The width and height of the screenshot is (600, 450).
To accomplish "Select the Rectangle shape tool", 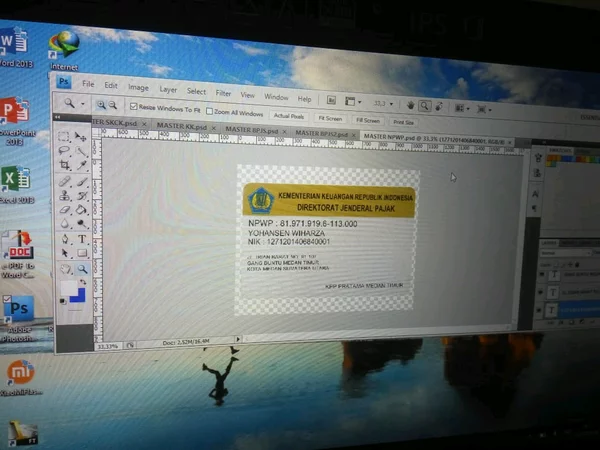I will [82, 253].
